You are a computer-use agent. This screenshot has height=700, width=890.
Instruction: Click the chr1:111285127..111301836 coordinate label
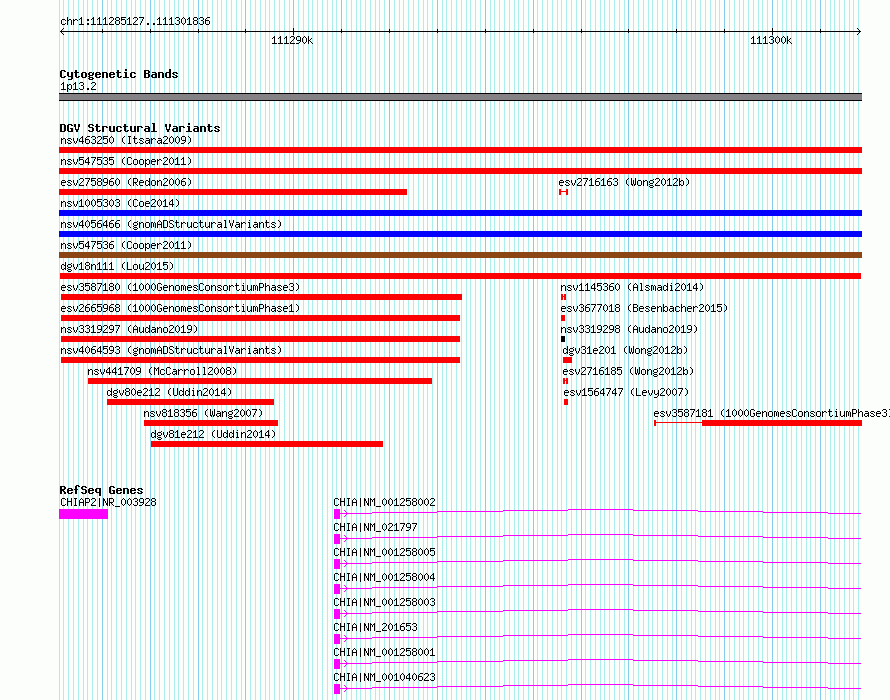[x=135, y=22]
